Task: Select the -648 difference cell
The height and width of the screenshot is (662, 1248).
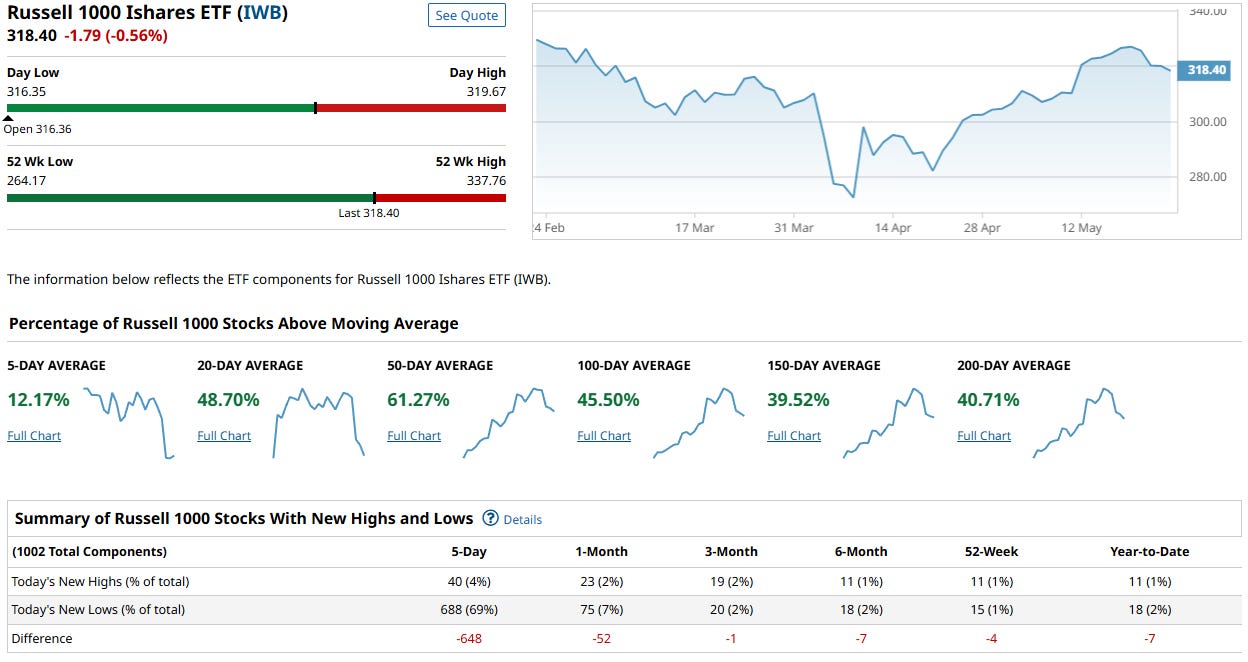Action: click(470, 638)
